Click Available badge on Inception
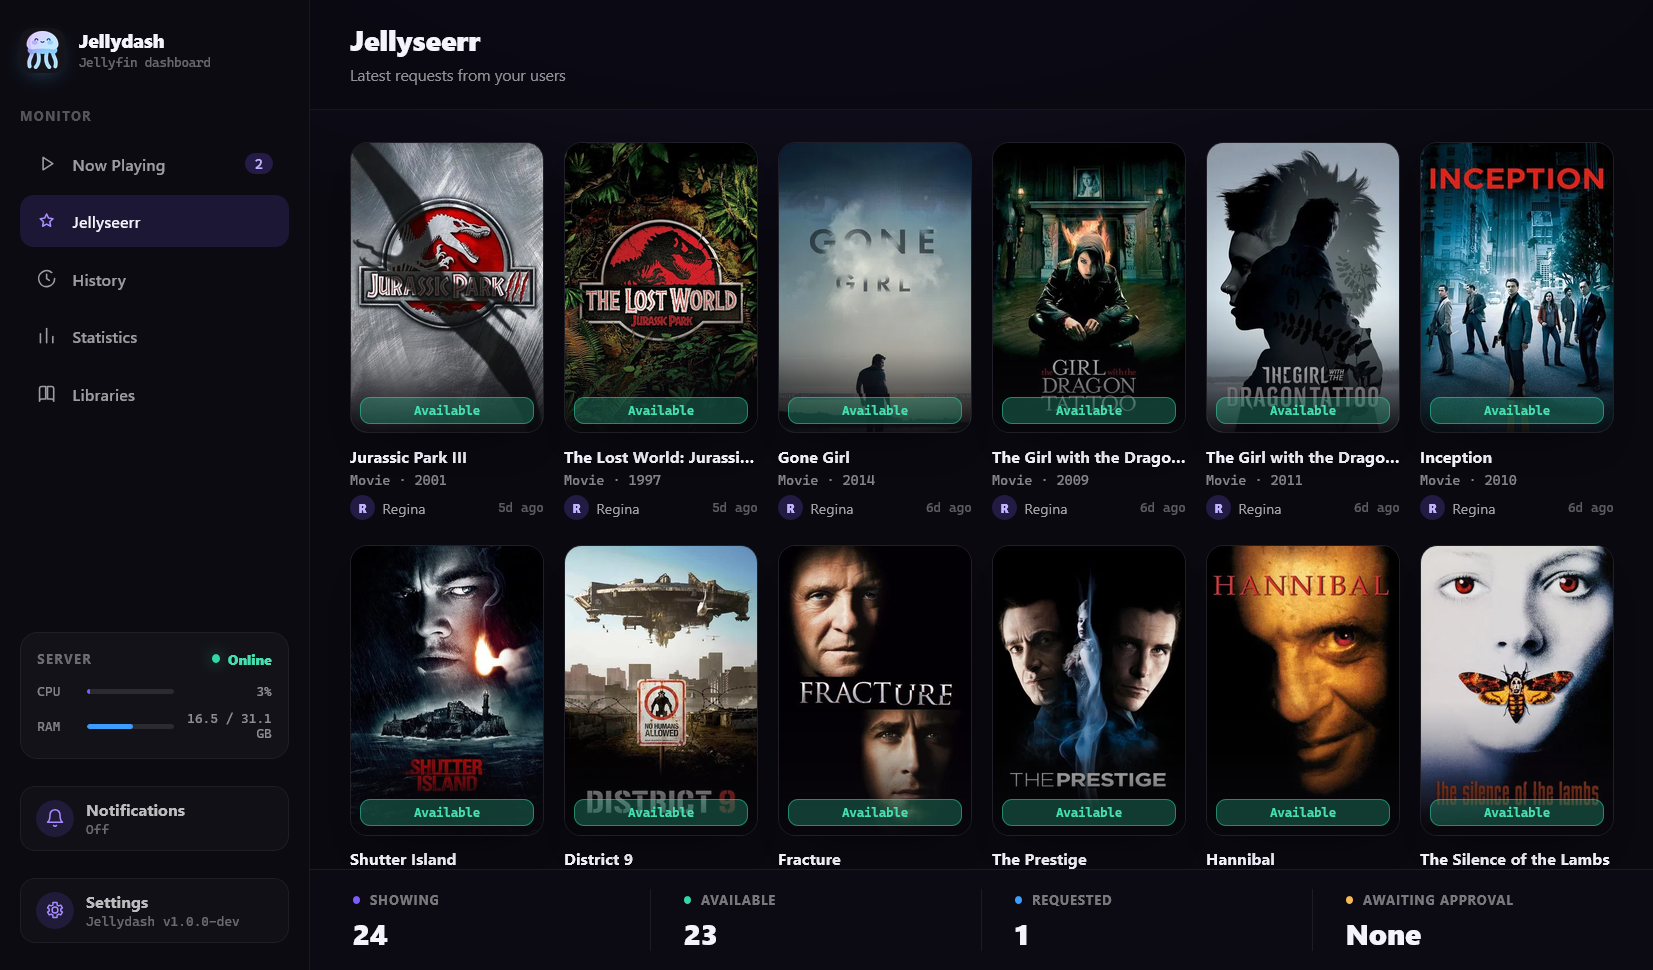 tap(1517, 410)
